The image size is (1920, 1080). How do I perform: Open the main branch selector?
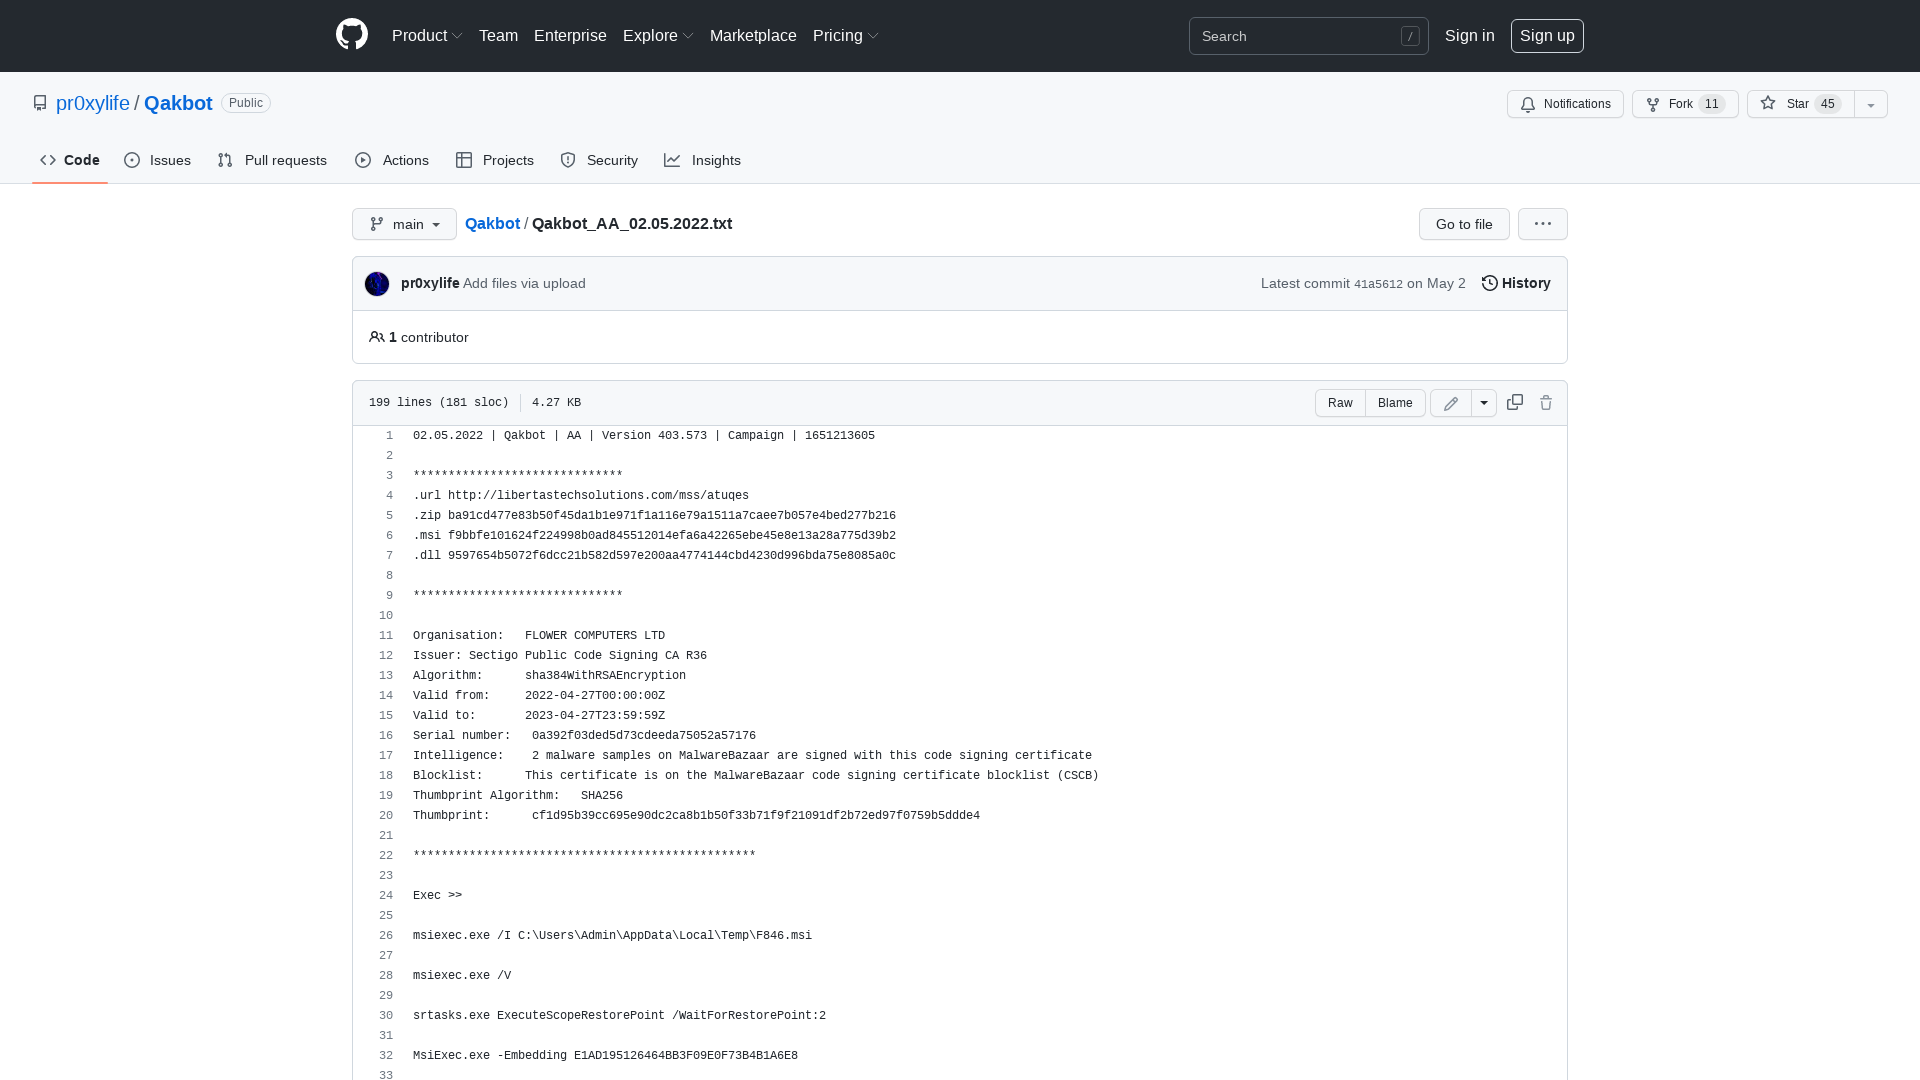pyautogui.click(x=404, y=224)
